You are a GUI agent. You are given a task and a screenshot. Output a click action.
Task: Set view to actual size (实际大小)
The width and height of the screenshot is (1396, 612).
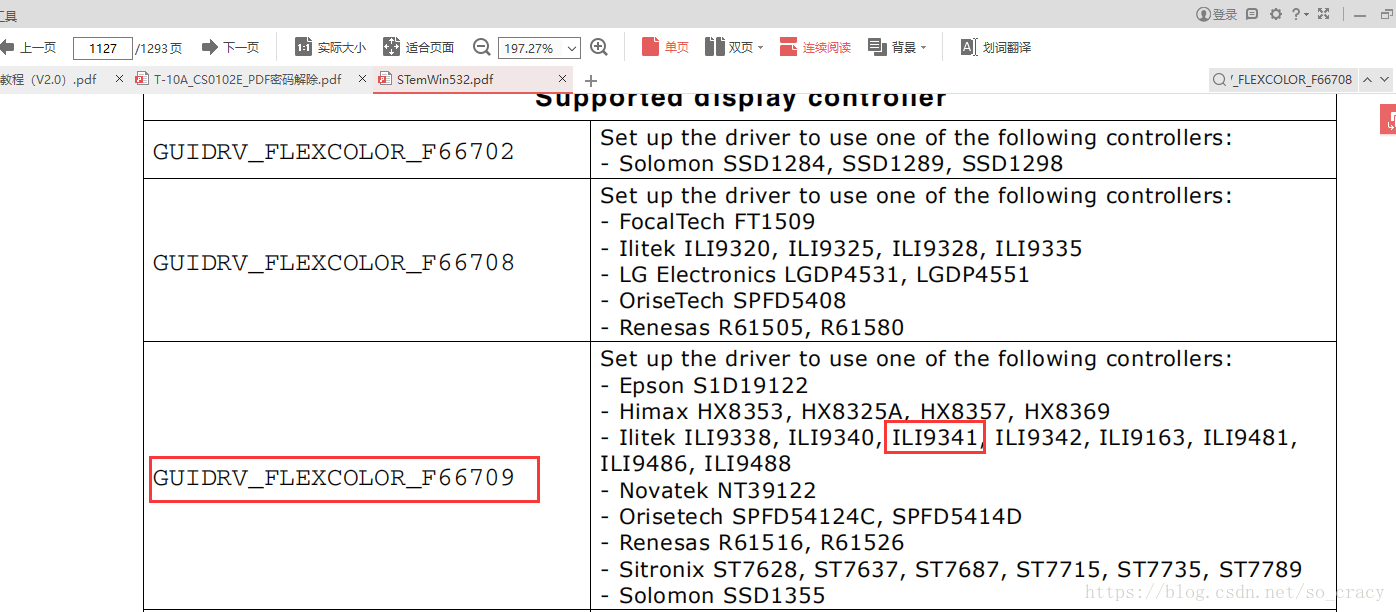click(x=331, y=47)
